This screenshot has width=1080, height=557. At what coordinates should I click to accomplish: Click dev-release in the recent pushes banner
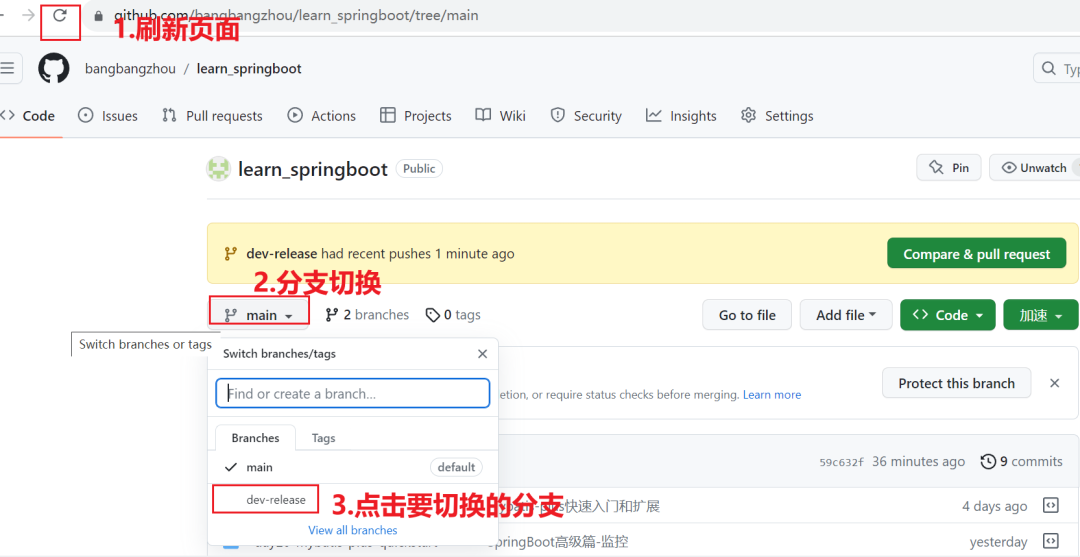[282, 253]
